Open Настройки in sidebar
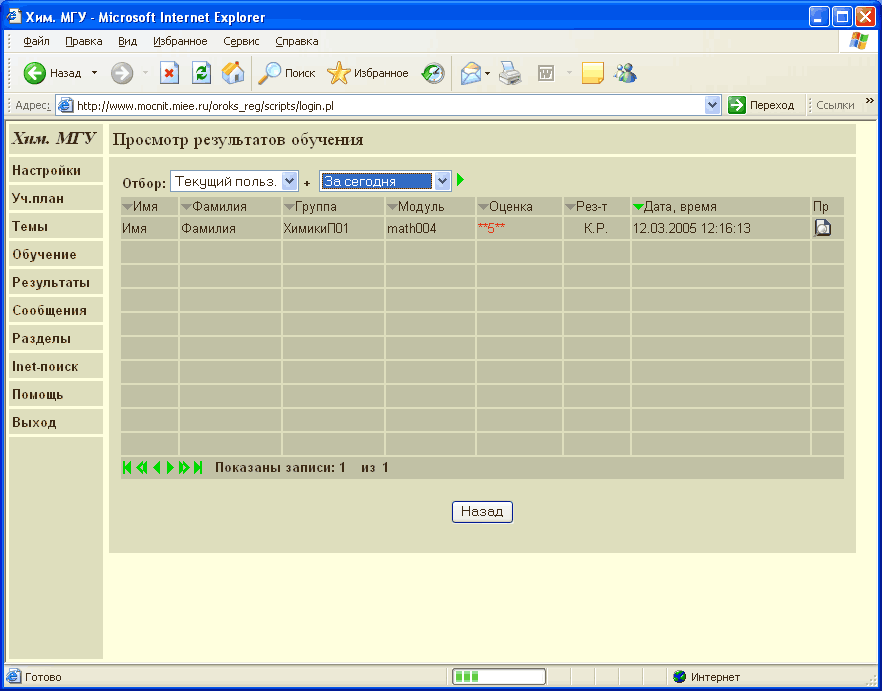 (x=56, y=170)
